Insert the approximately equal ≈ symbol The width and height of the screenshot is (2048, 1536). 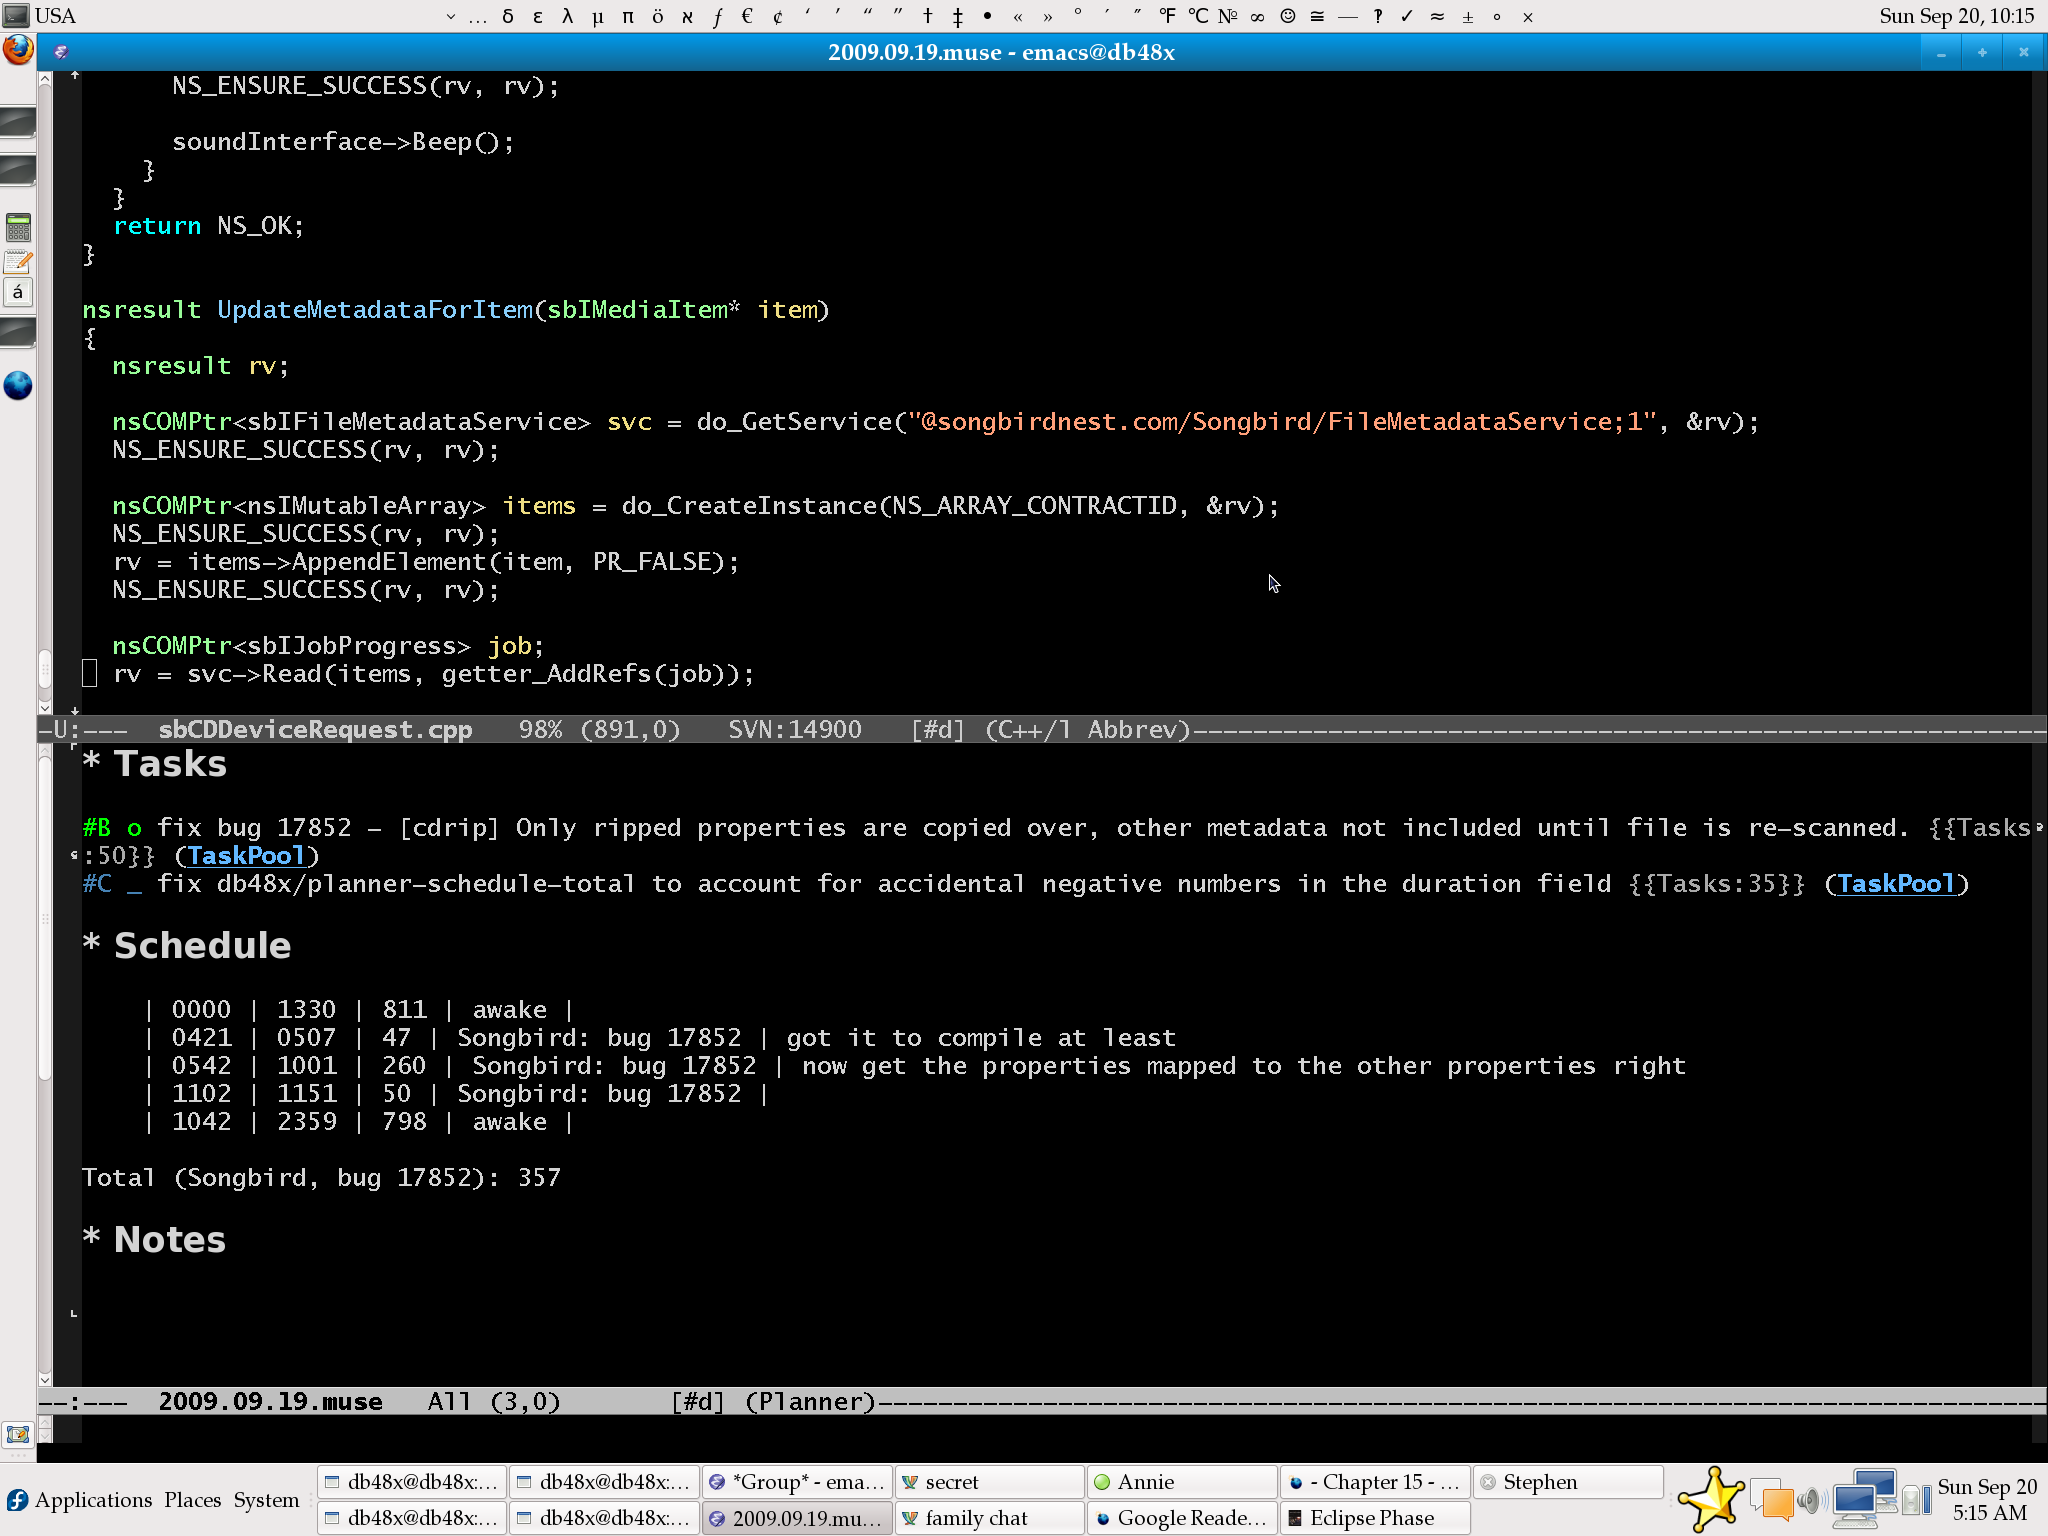pos(1437,16)
